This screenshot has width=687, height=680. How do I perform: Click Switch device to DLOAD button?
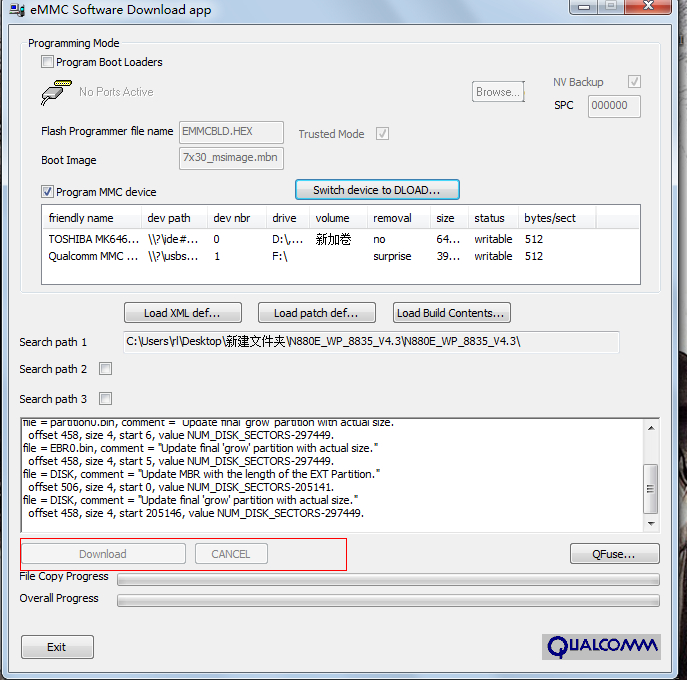377,190
